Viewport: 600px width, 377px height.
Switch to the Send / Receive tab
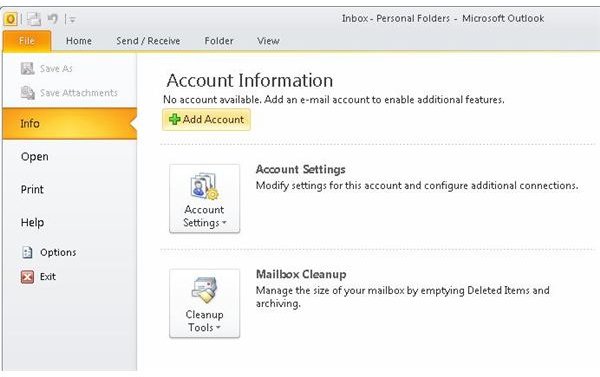(x=148, y=41)
